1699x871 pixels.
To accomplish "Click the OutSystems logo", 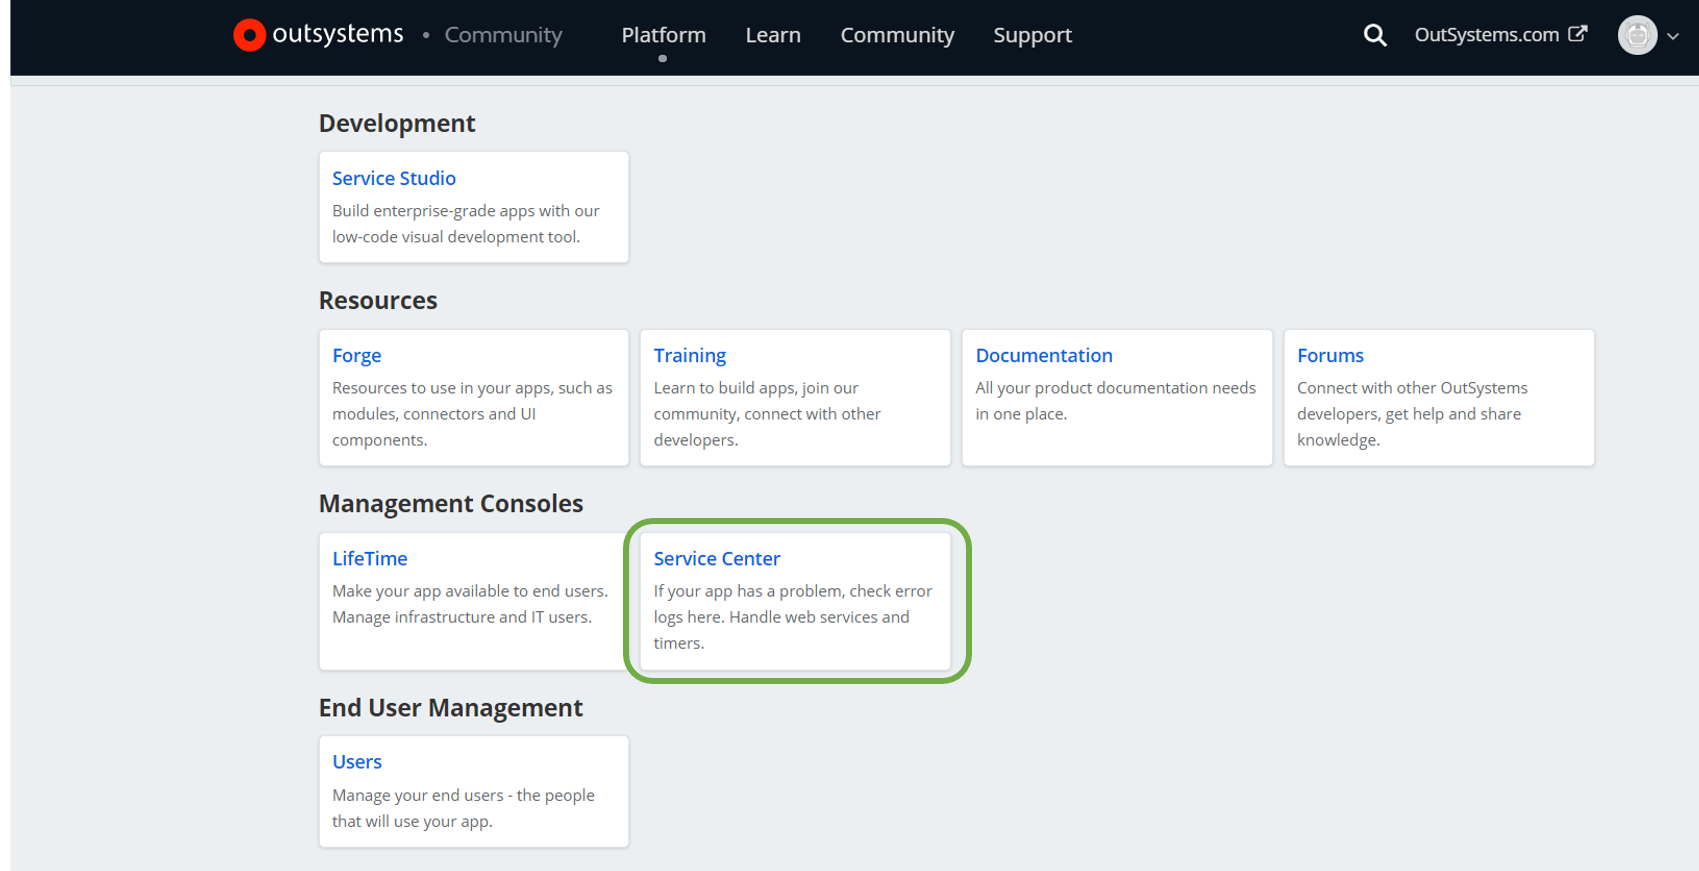I will (x=318, y=34).
